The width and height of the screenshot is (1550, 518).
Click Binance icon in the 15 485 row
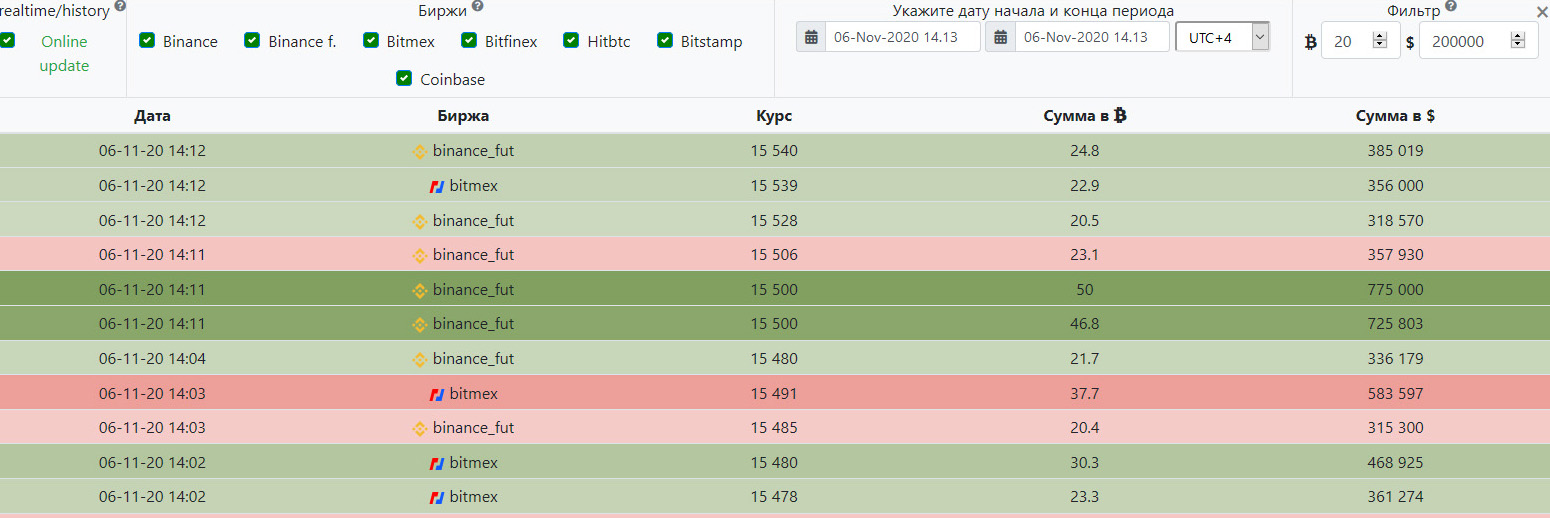point(420,428)
